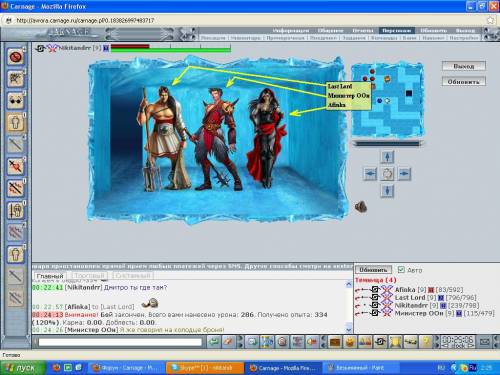The width and height of the screenshot is (500, 375).
Task: Open the Персонаж menu item
Action: 396,30
